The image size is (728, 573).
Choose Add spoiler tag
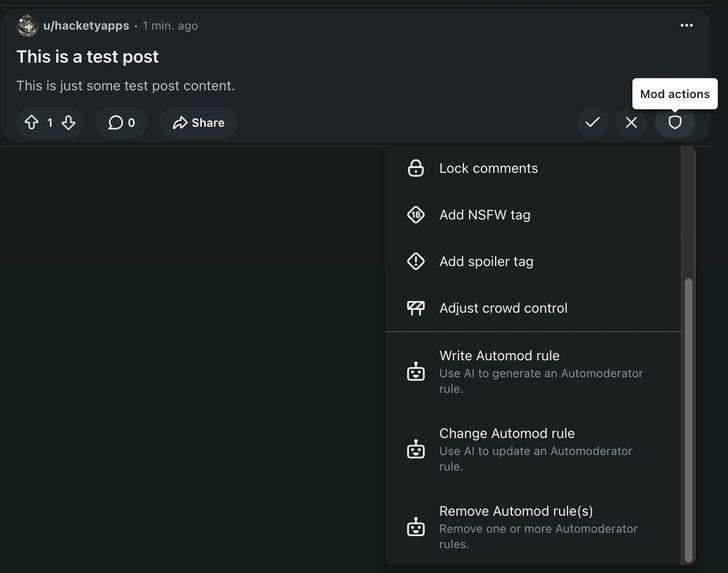[533, 261]
